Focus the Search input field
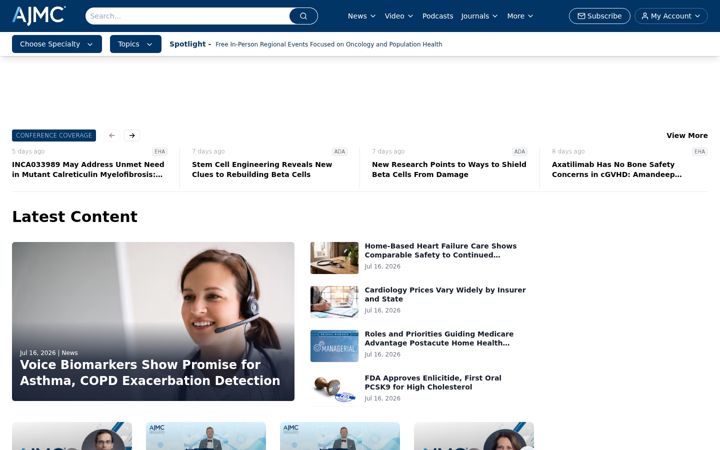Image resolution: width=720 pixels, height=450 pixels. click(x=187, y=16)
